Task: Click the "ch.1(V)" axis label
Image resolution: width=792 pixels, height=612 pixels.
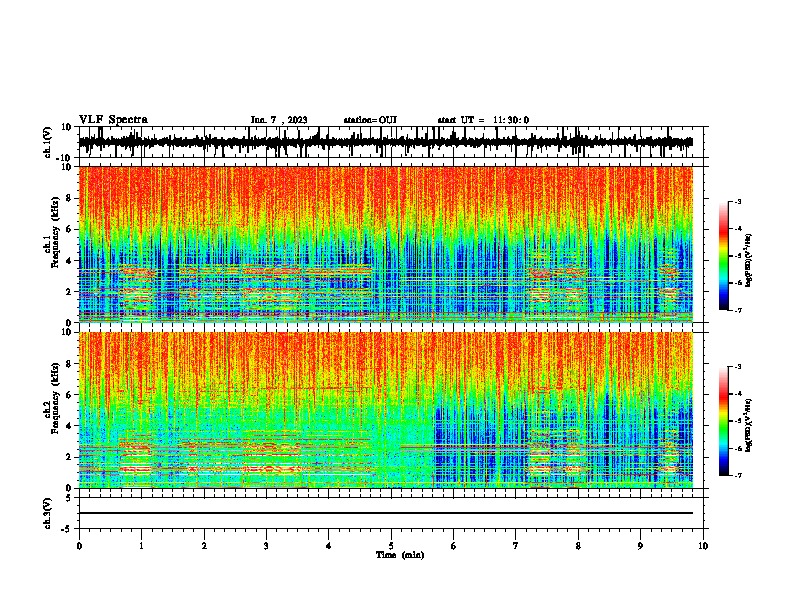Action: click(x=48, y=142)
